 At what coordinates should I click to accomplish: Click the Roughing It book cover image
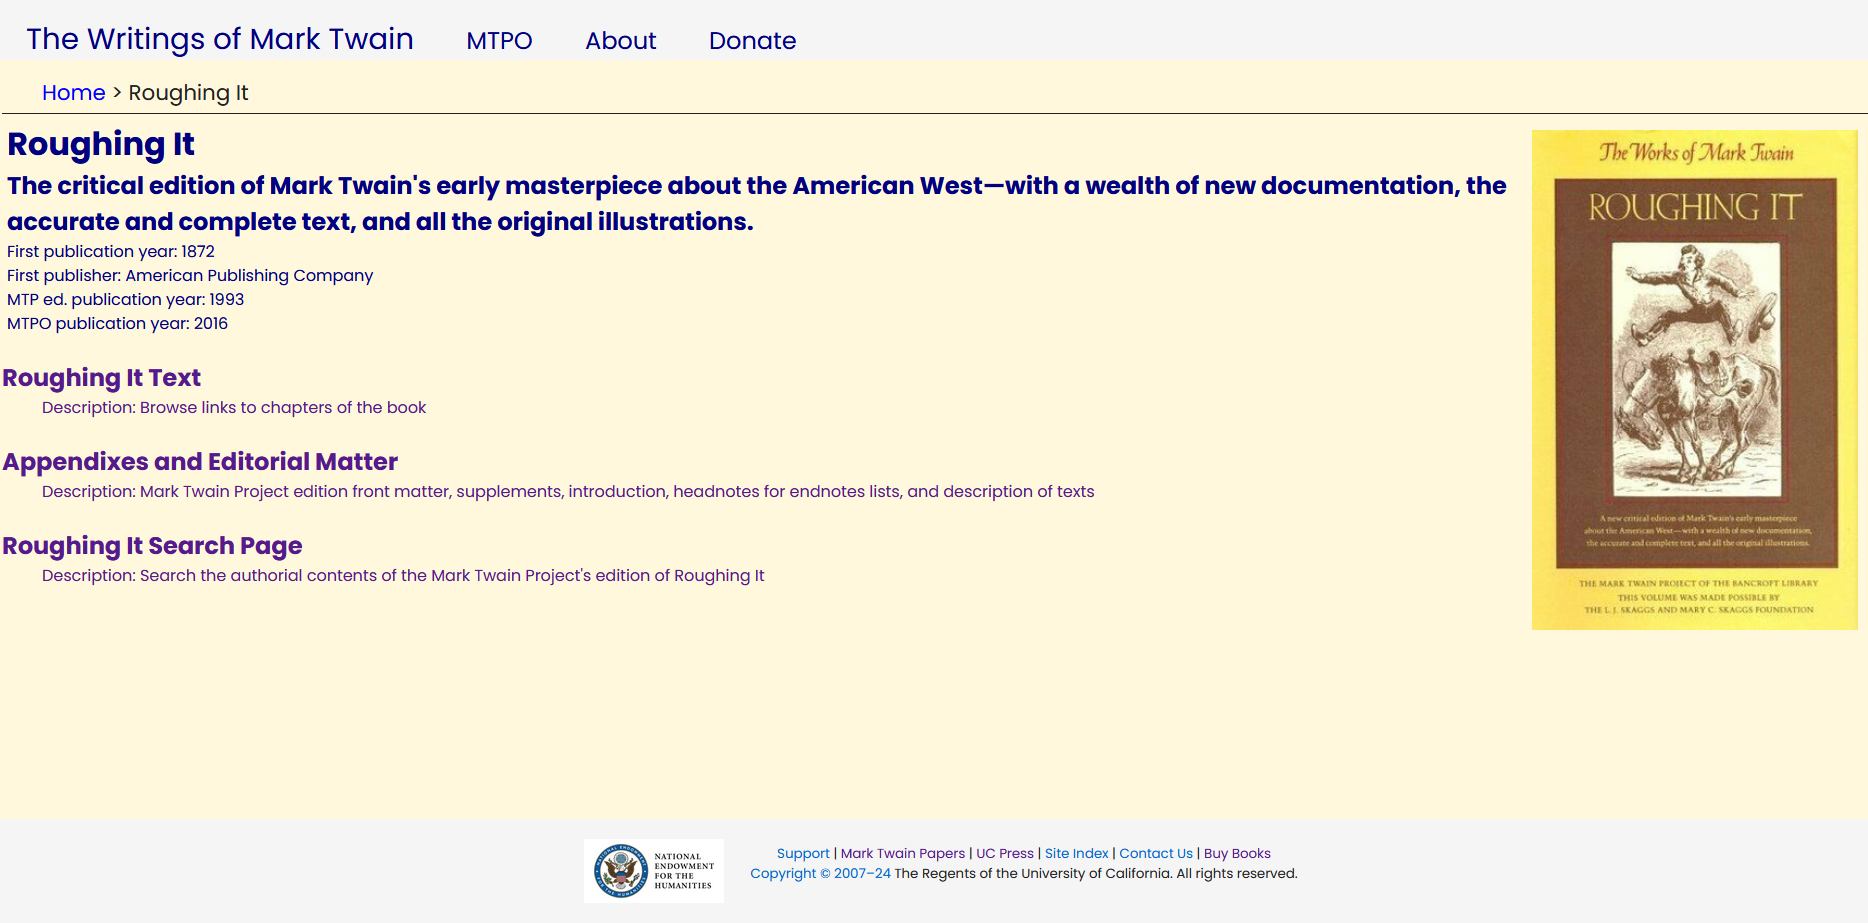click(1695, 380)
